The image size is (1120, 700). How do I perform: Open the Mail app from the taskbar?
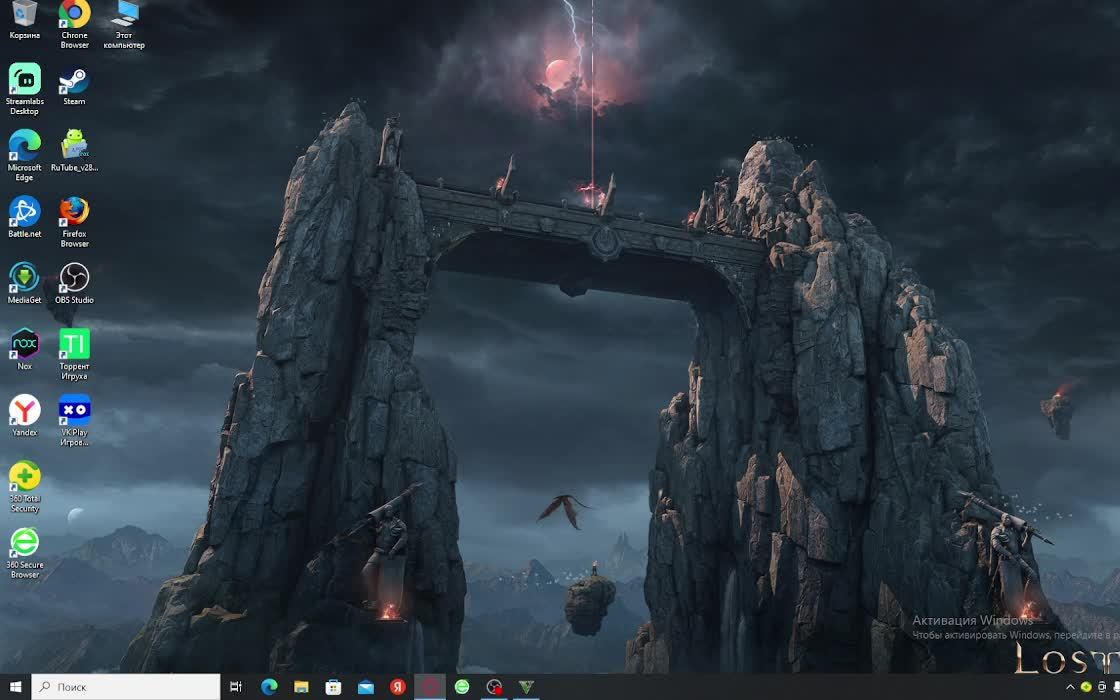[x=365, y=687]
